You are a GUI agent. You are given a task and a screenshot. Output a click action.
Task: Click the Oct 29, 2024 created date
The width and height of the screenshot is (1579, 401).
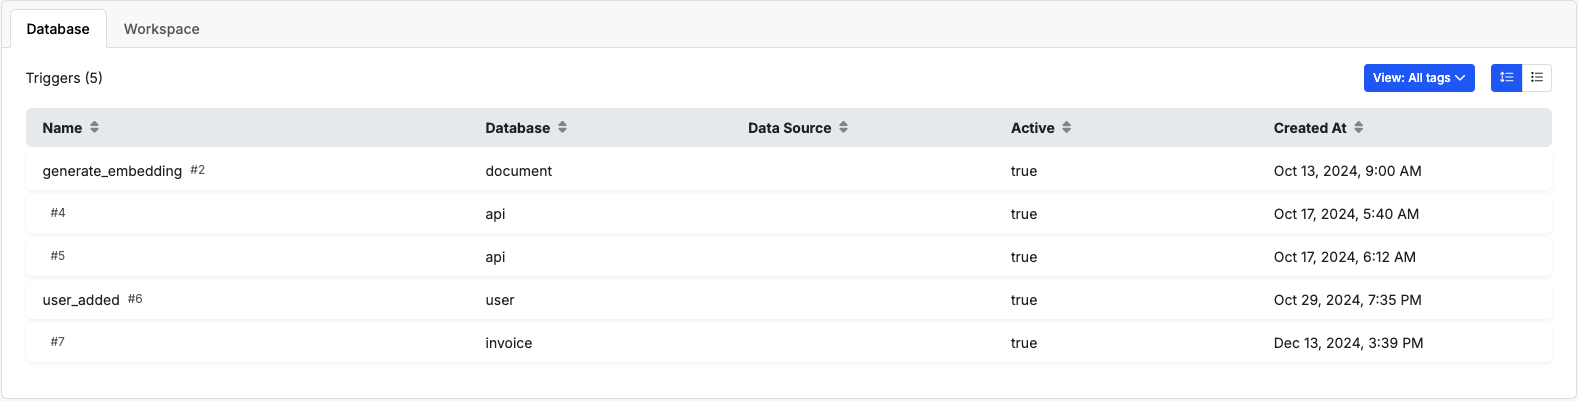(x=1347, y=300)
